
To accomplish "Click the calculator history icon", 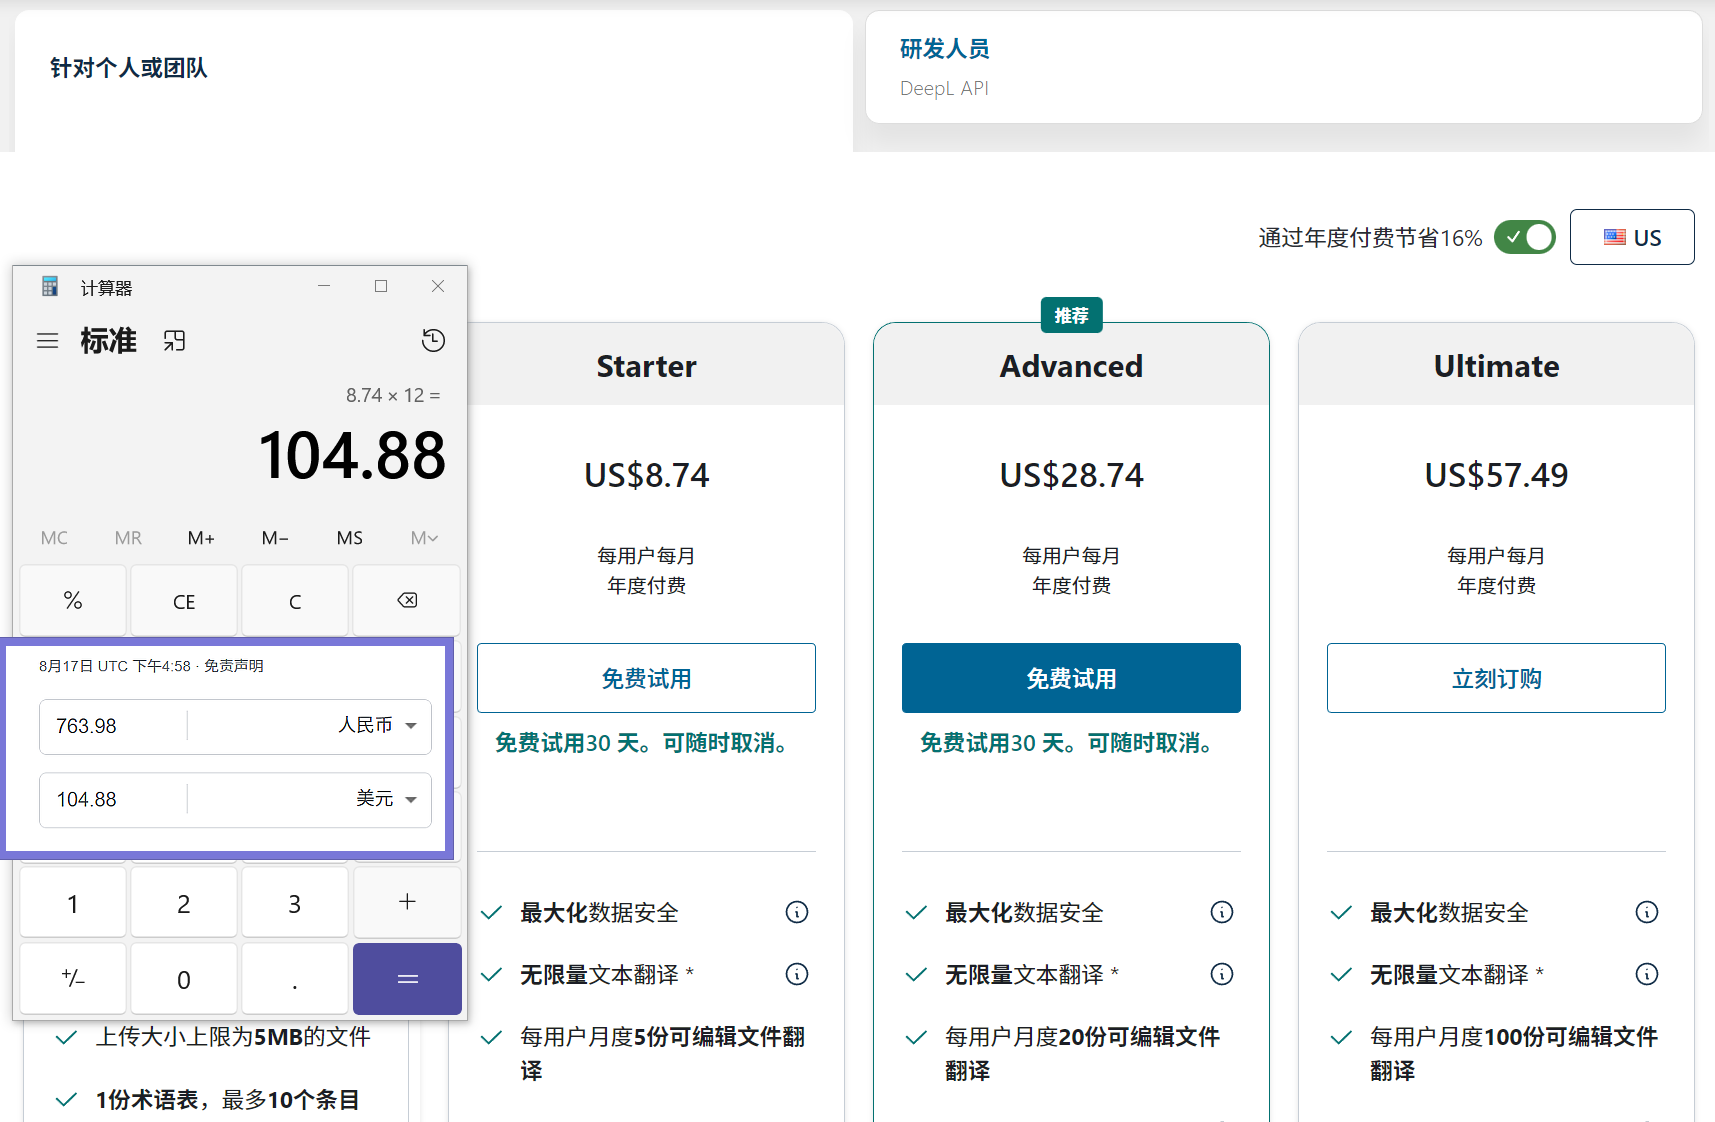I will point(433,341).
